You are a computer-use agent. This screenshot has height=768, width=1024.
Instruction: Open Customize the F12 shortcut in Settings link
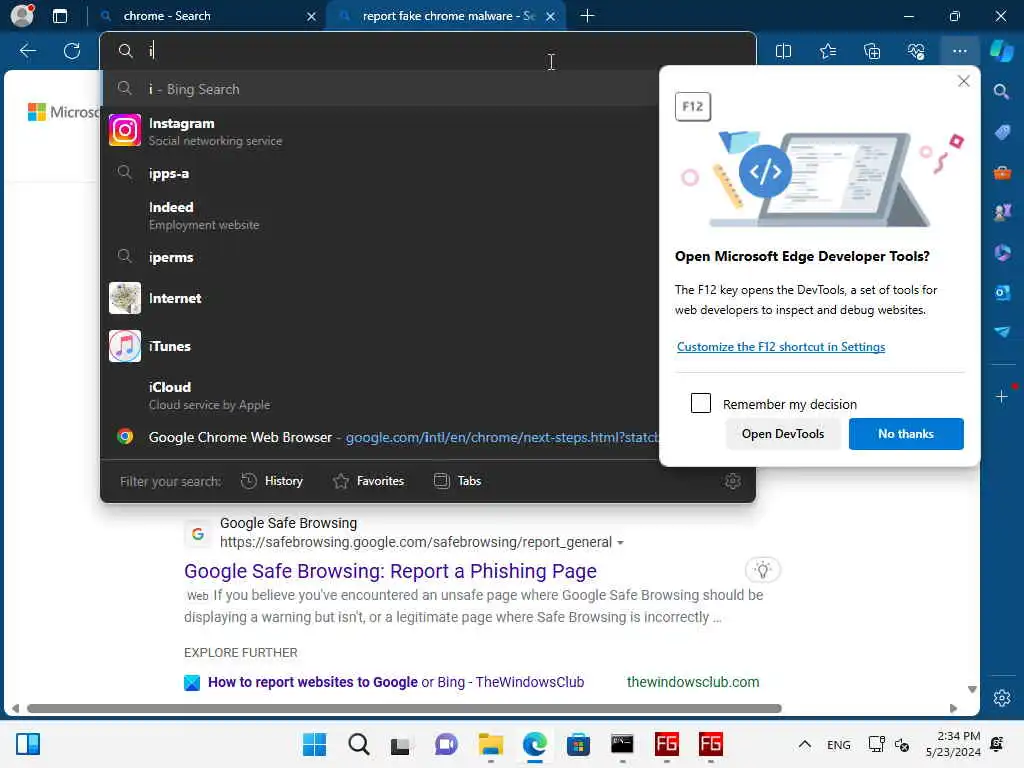click(780, 347)
